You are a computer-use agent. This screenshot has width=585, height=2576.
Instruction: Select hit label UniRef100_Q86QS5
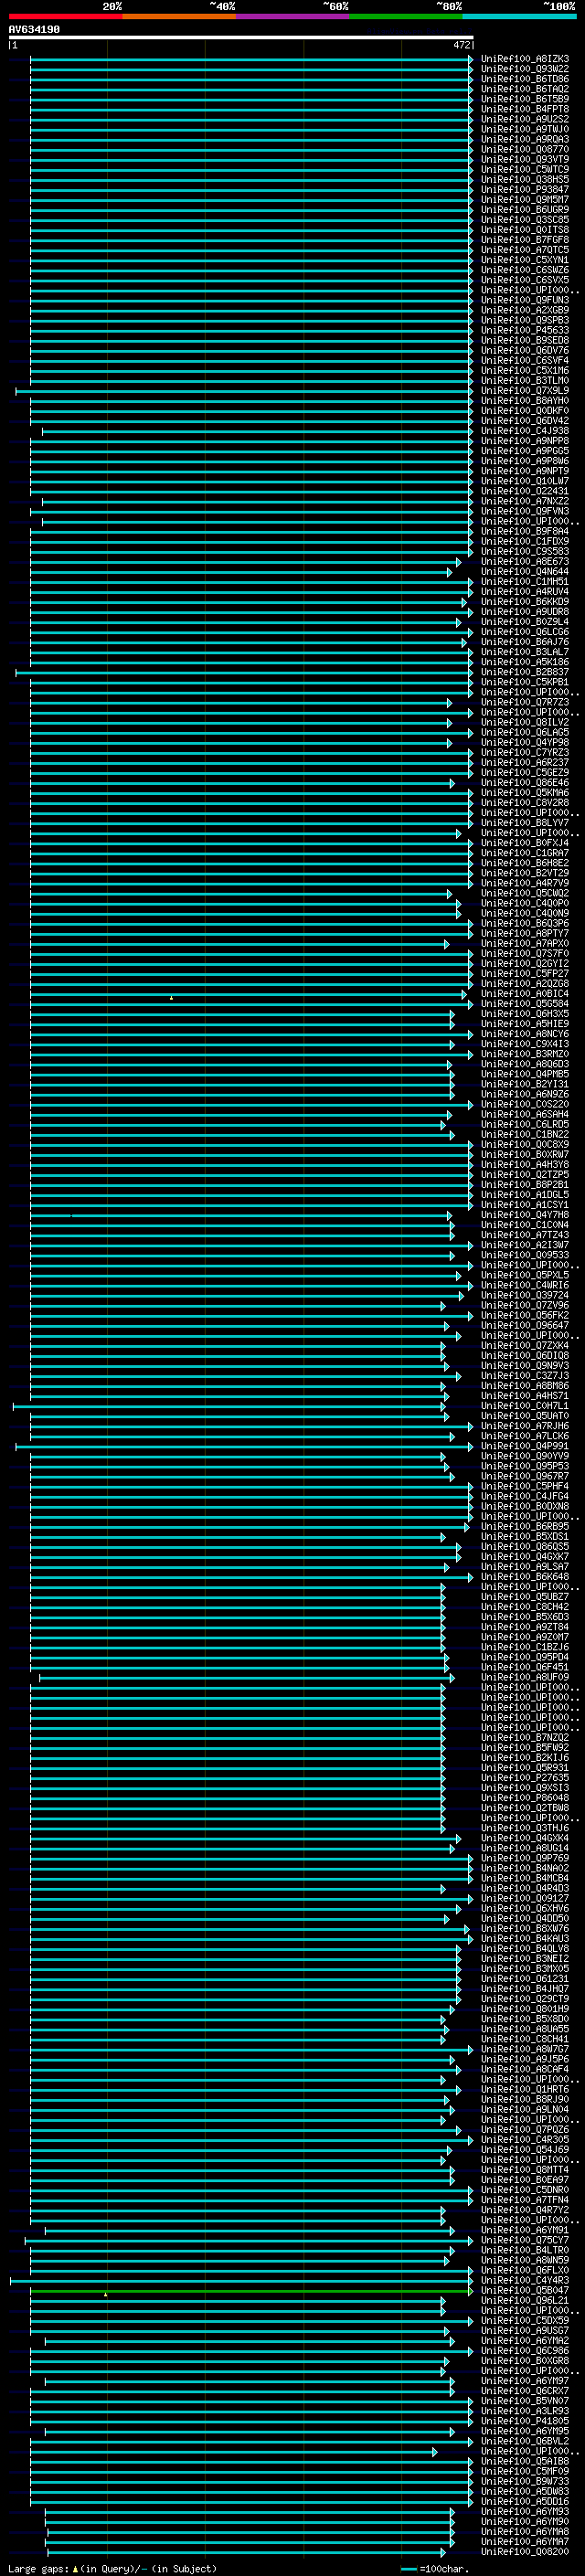click(x=525, y=1547)
